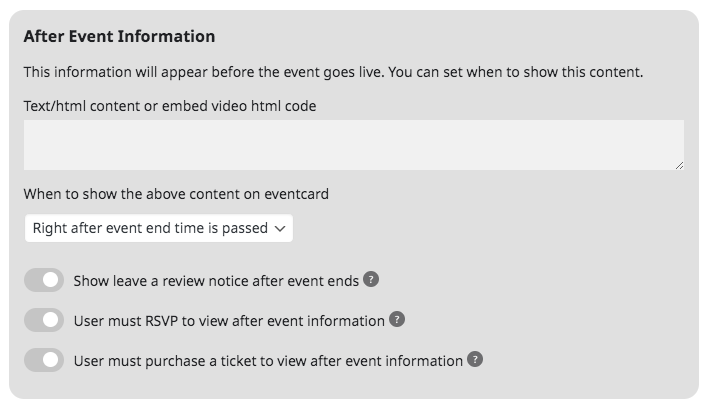
Task: Show help for ticket purchase requirement
Action: pos(475,359)
